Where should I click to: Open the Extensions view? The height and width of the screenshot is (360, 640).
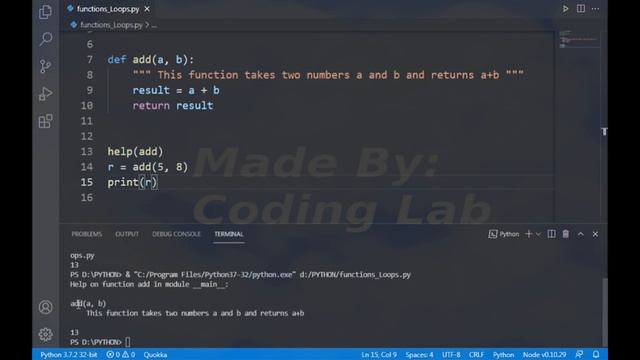(x=45, y=121)
